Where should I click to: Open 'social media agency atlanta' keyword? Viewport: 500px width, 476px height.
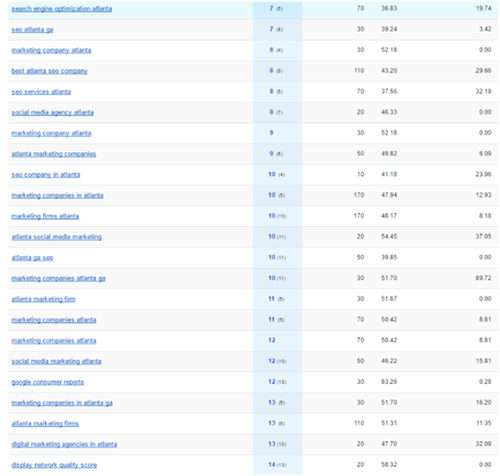(x=52, y=113)
